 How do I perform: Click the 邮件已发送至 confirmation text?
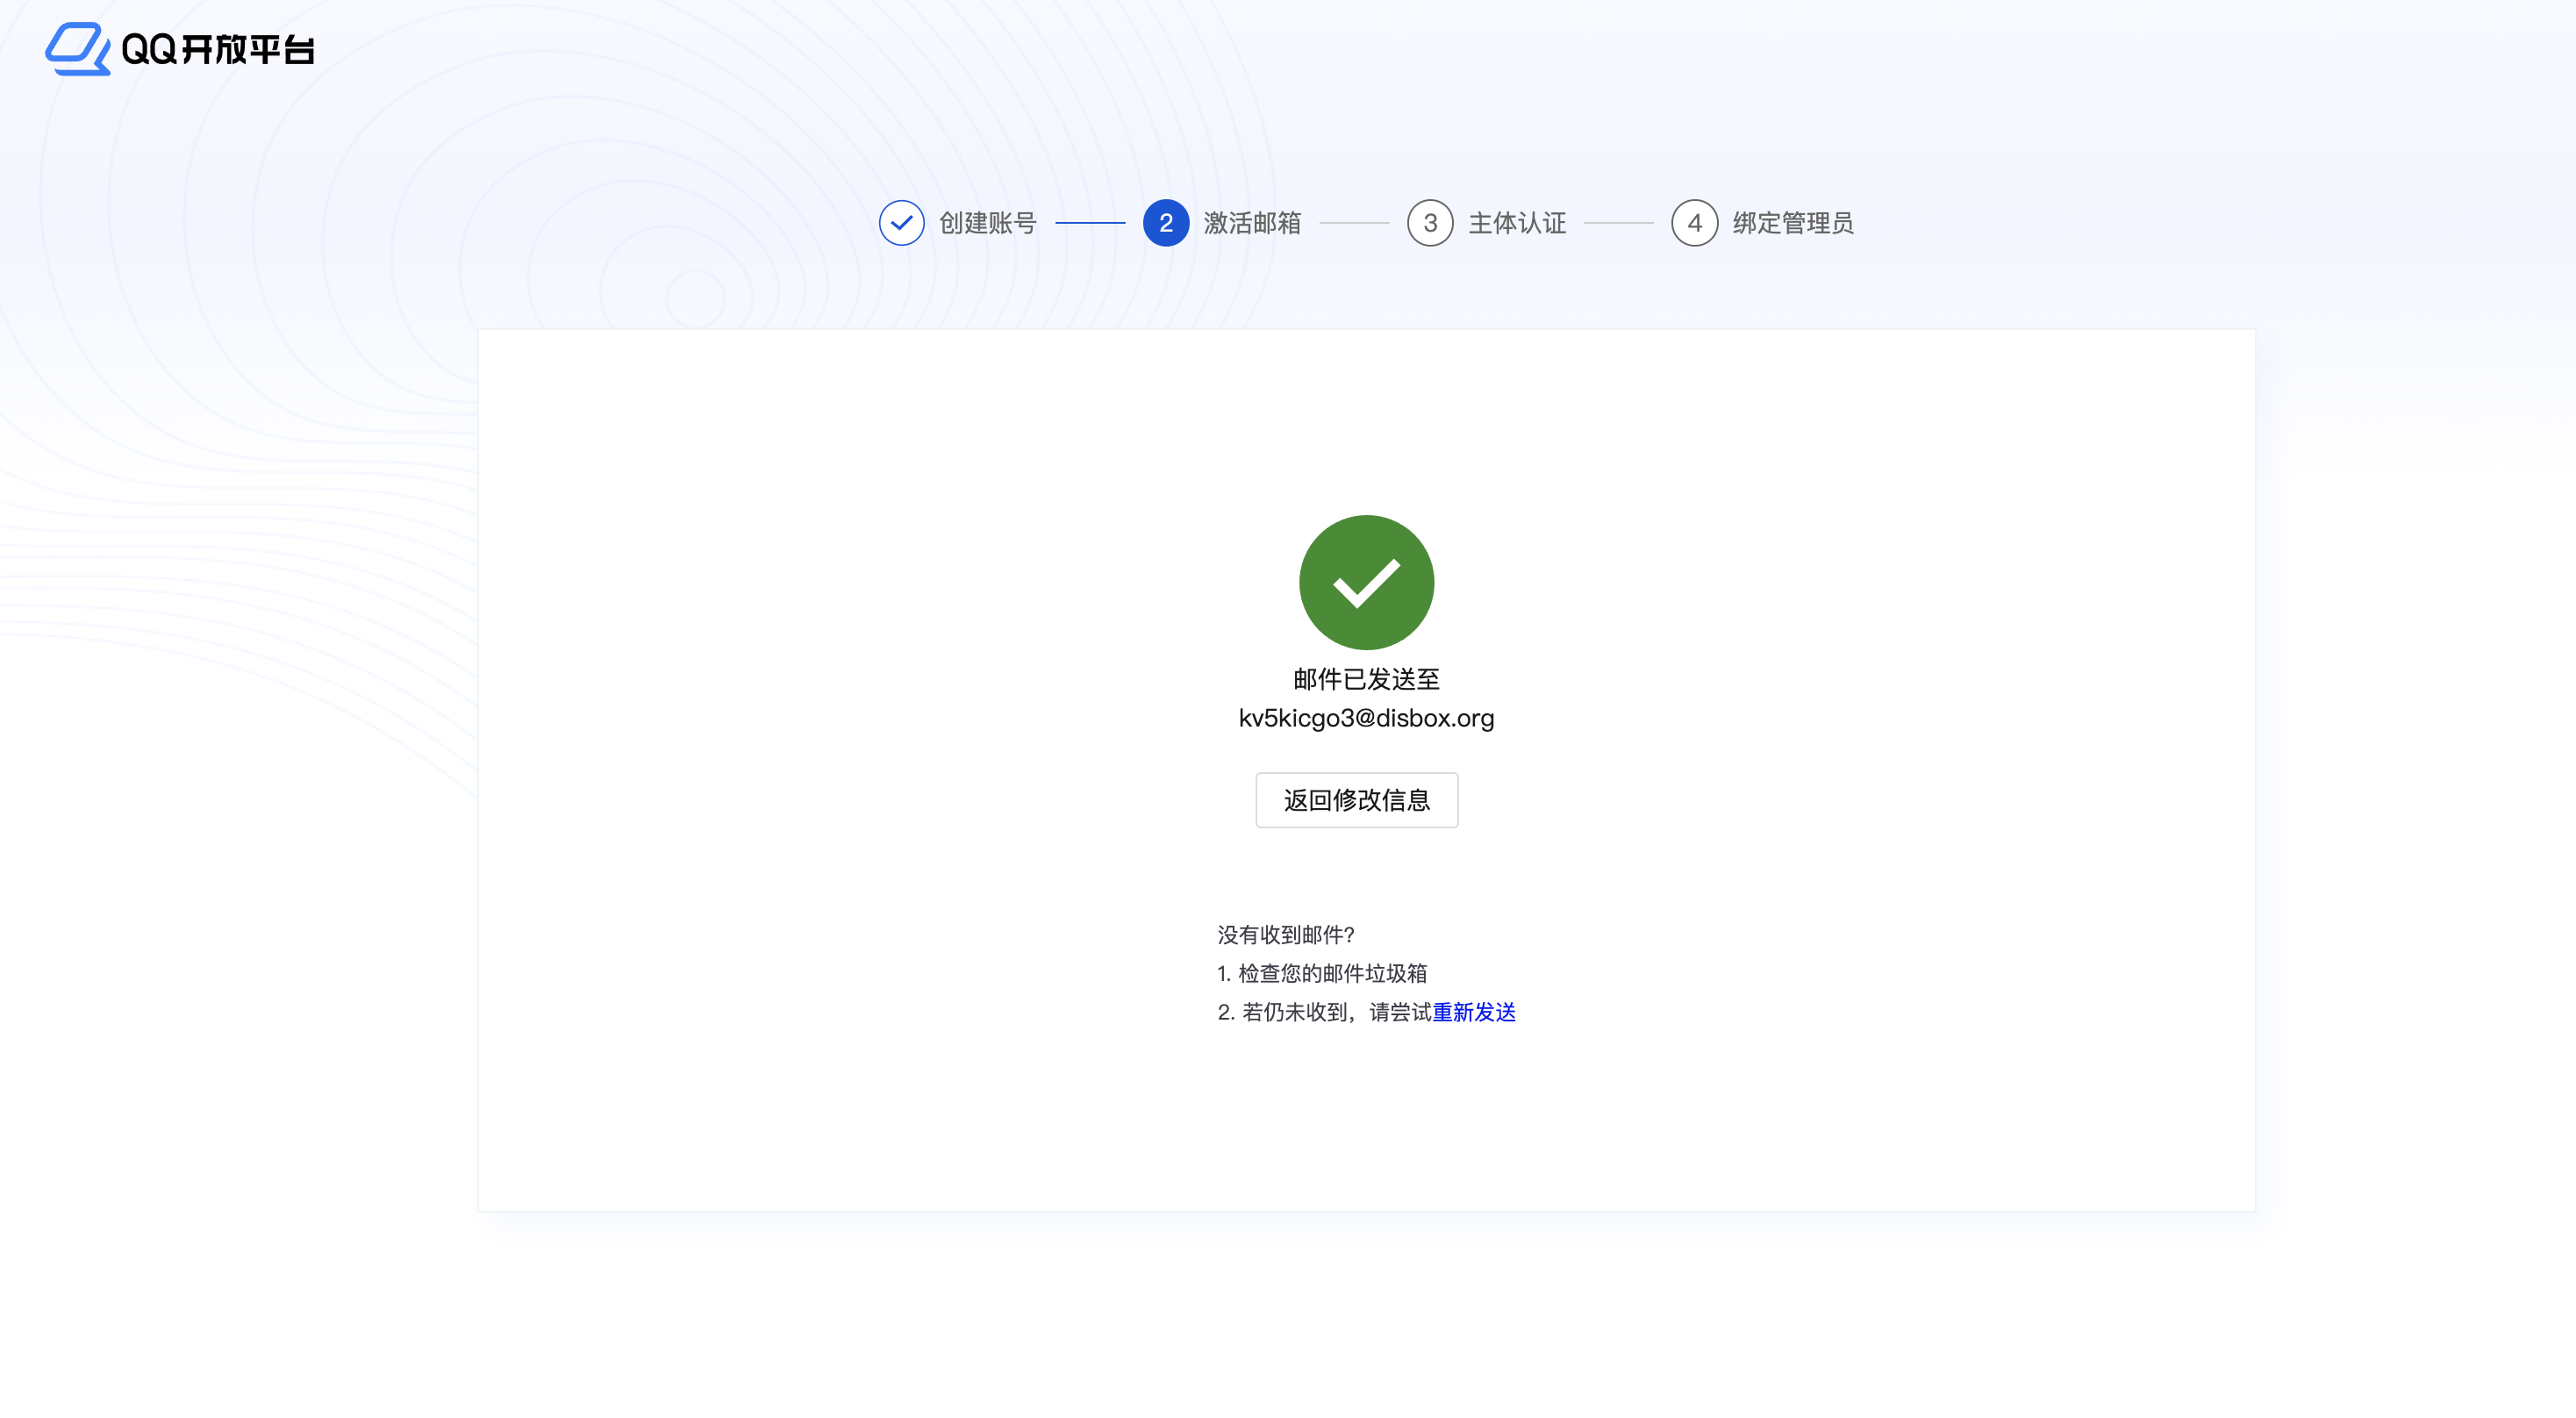tap(1366, 679)
